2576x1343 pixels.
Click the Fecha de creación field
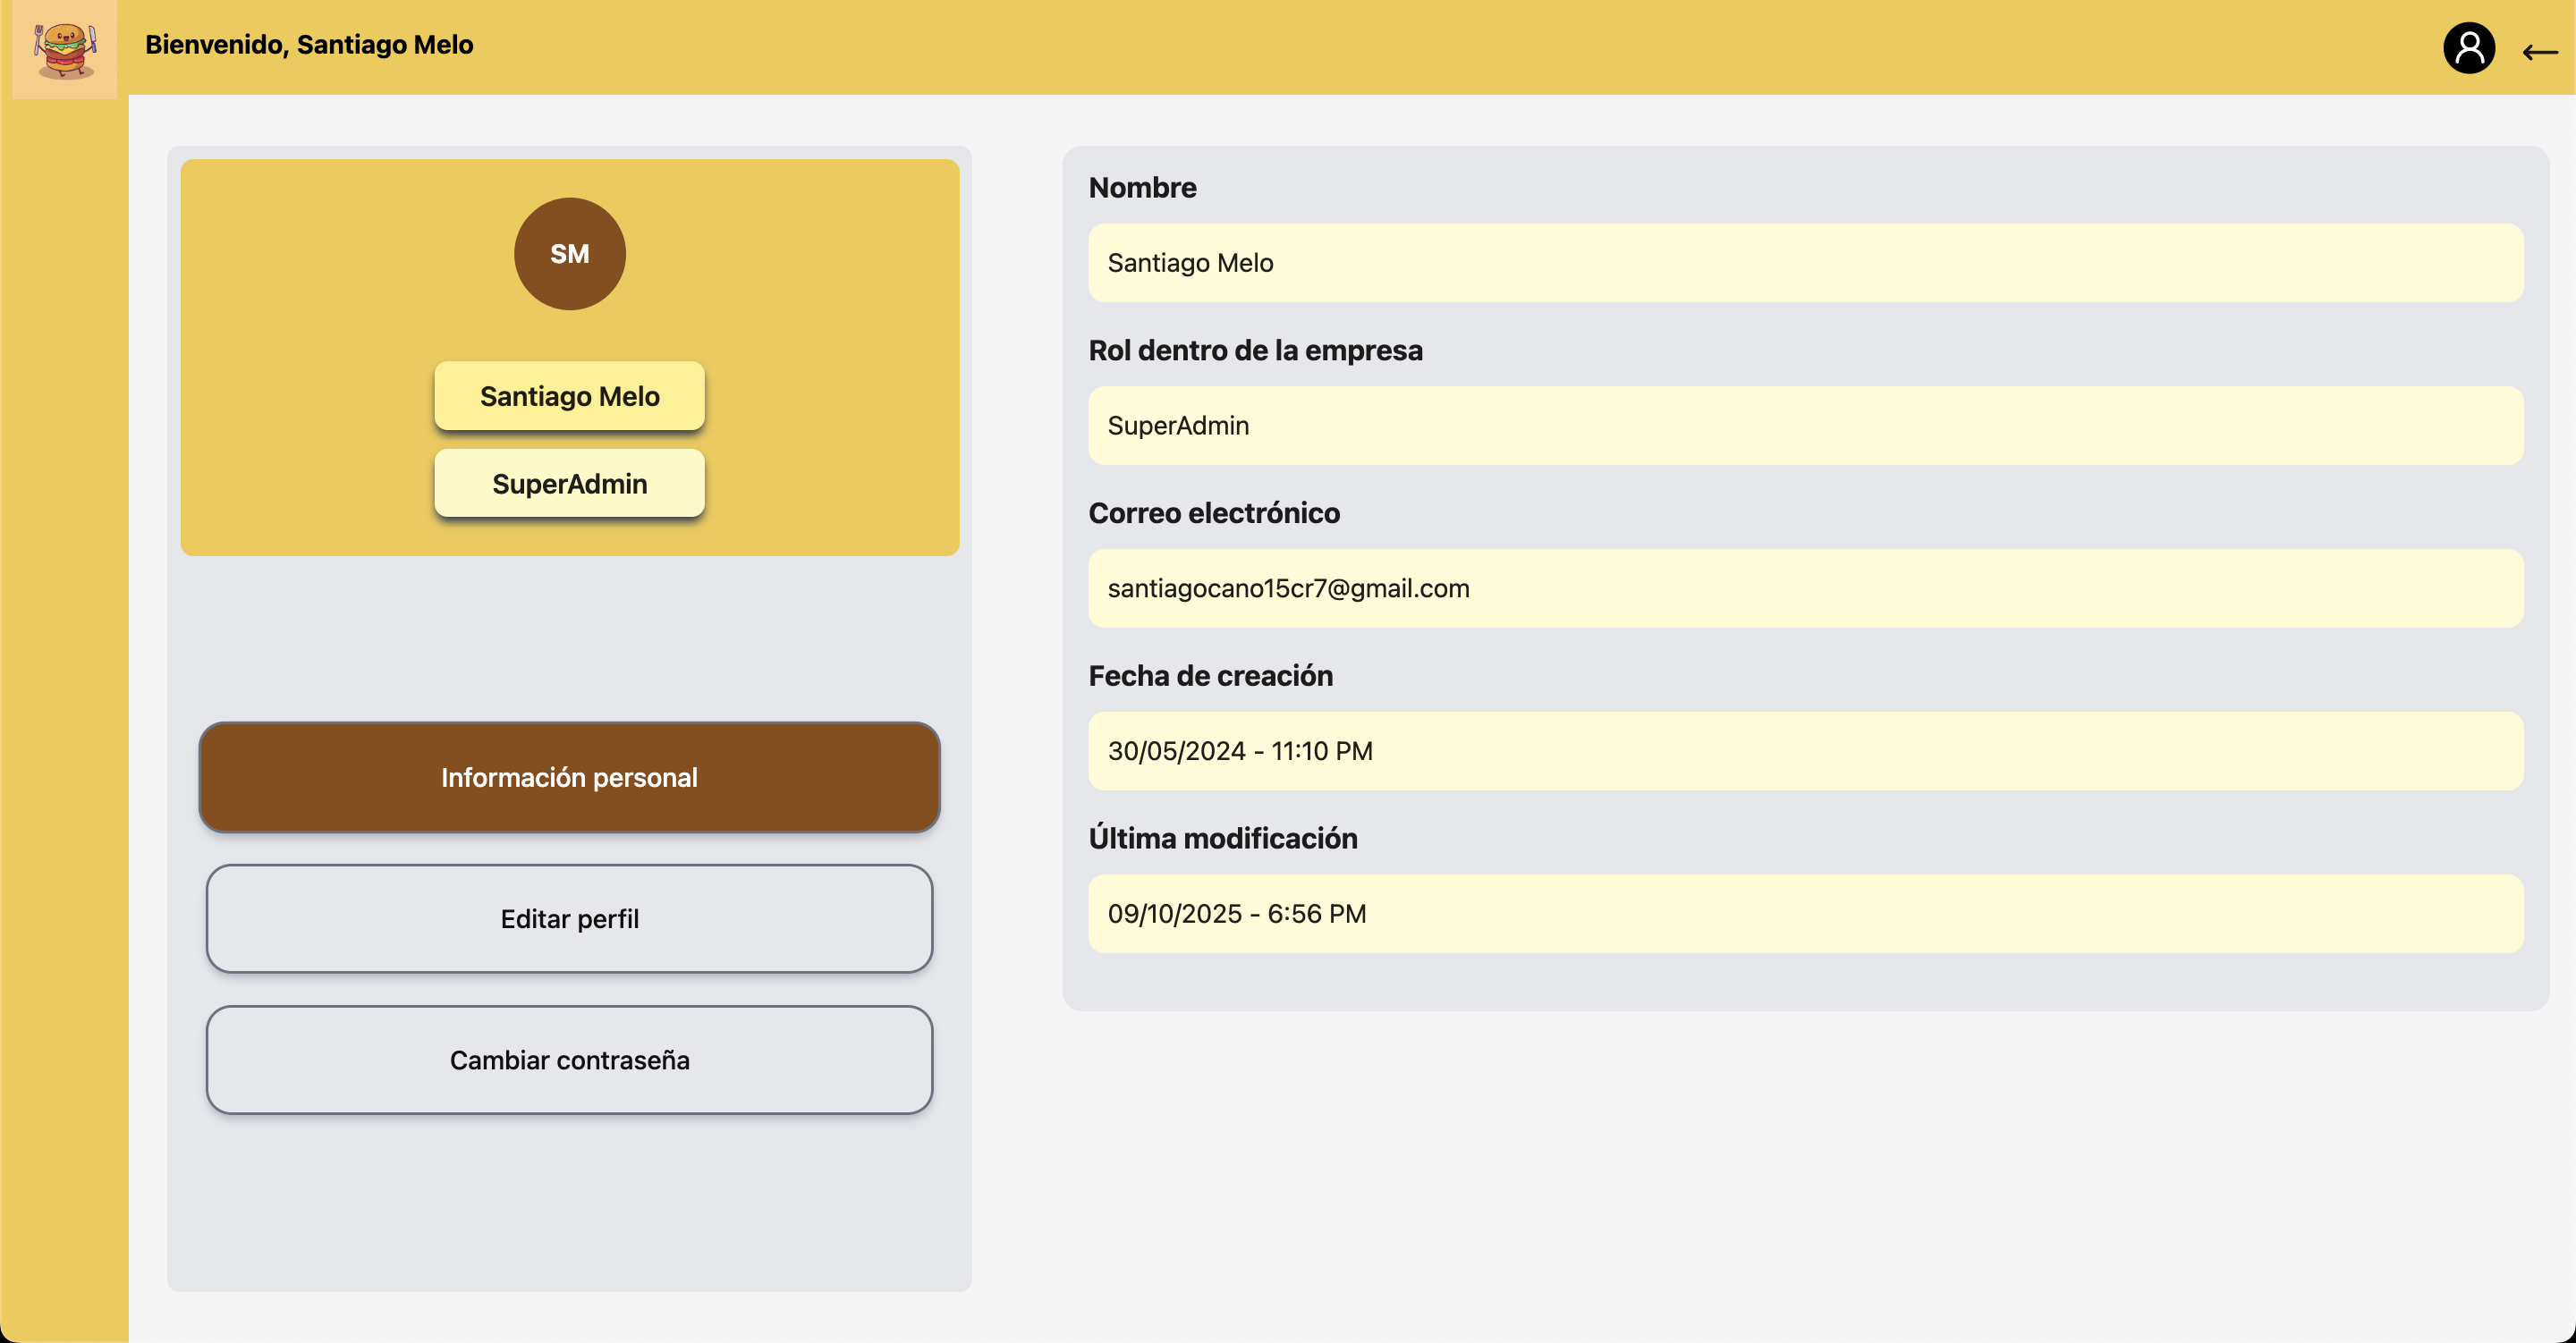[1805, 751]
